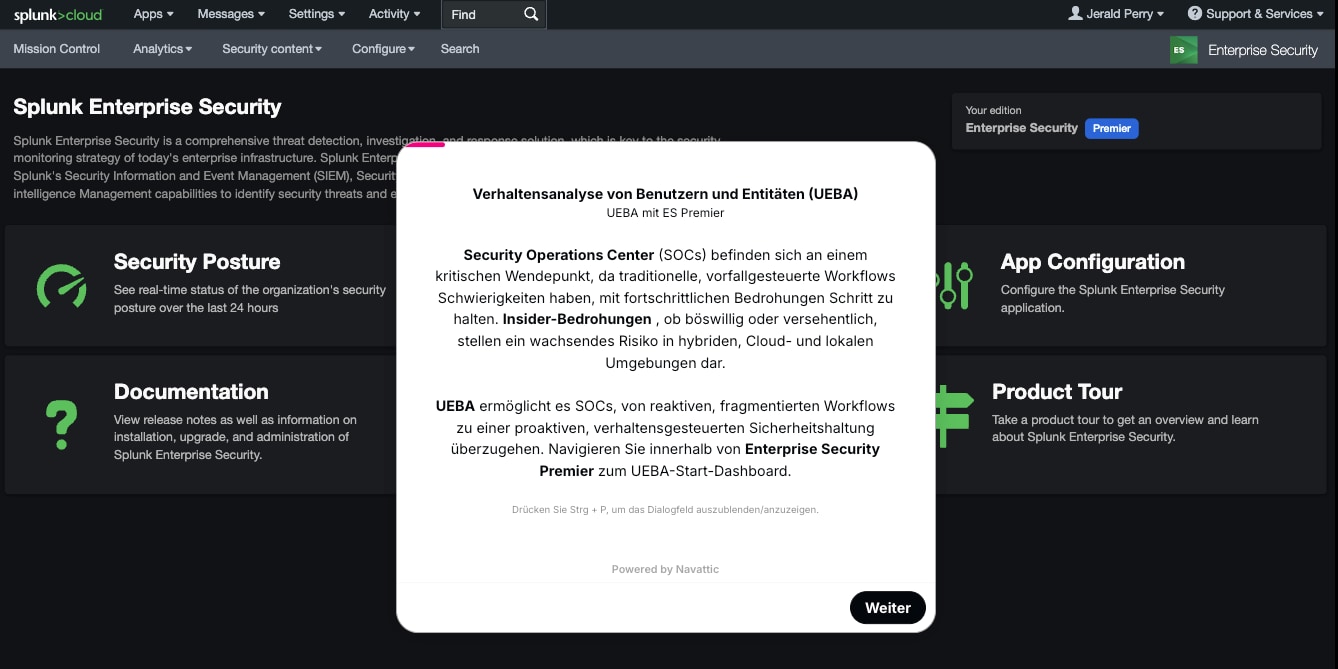Click the Premier edition badge
1338x669 pixels.
click(1112, 128)
